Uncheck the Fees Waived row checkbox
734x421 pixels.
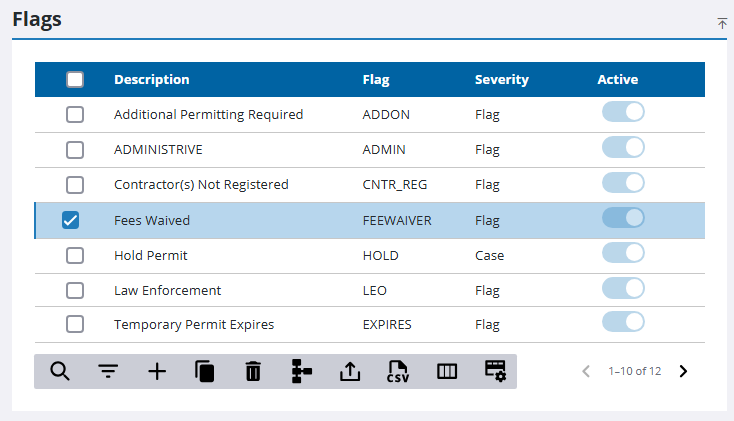coord(71,220)
